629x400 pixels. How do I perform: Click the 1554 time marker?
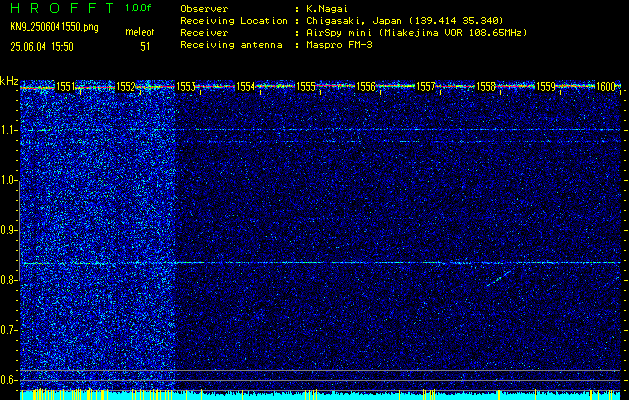(246, 86)
